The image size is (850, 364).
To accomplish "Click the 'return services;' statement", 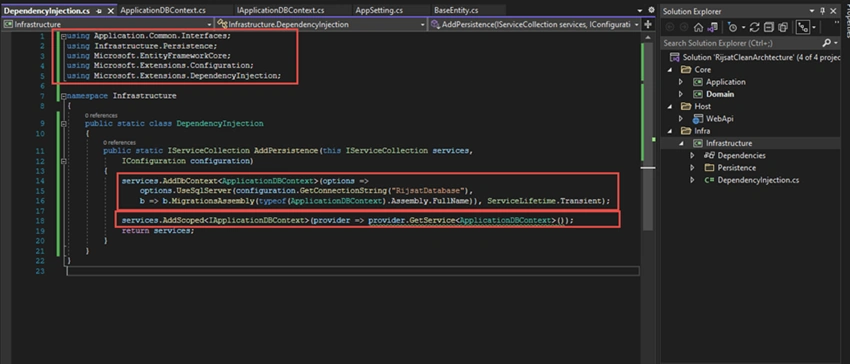I will [158, 231].
